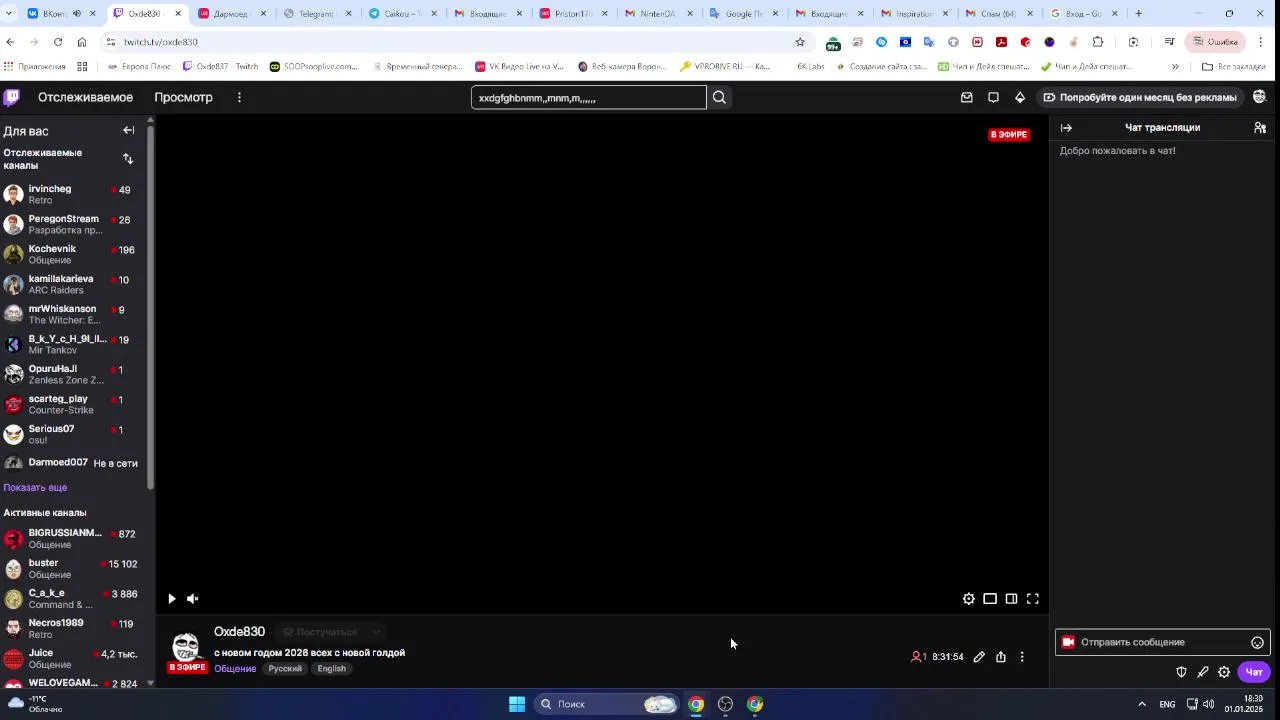Open the Европа Плюс bookmark
1280x720 pixels.
[138, 67]
